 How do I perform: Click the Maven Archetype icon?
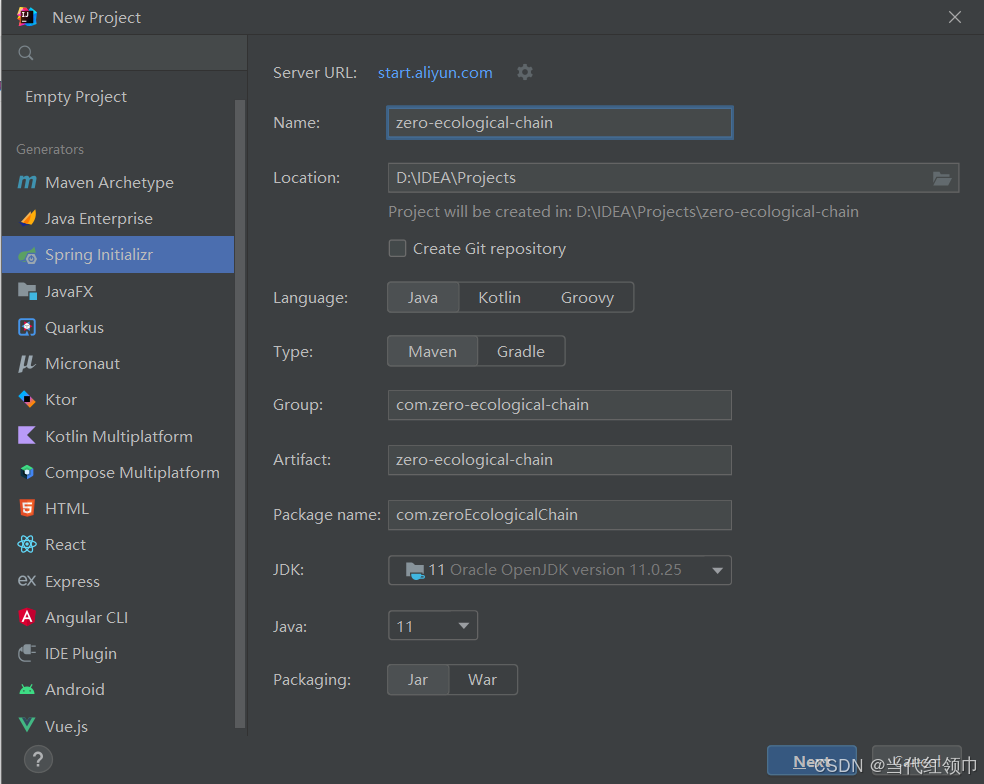click(27, 182)
